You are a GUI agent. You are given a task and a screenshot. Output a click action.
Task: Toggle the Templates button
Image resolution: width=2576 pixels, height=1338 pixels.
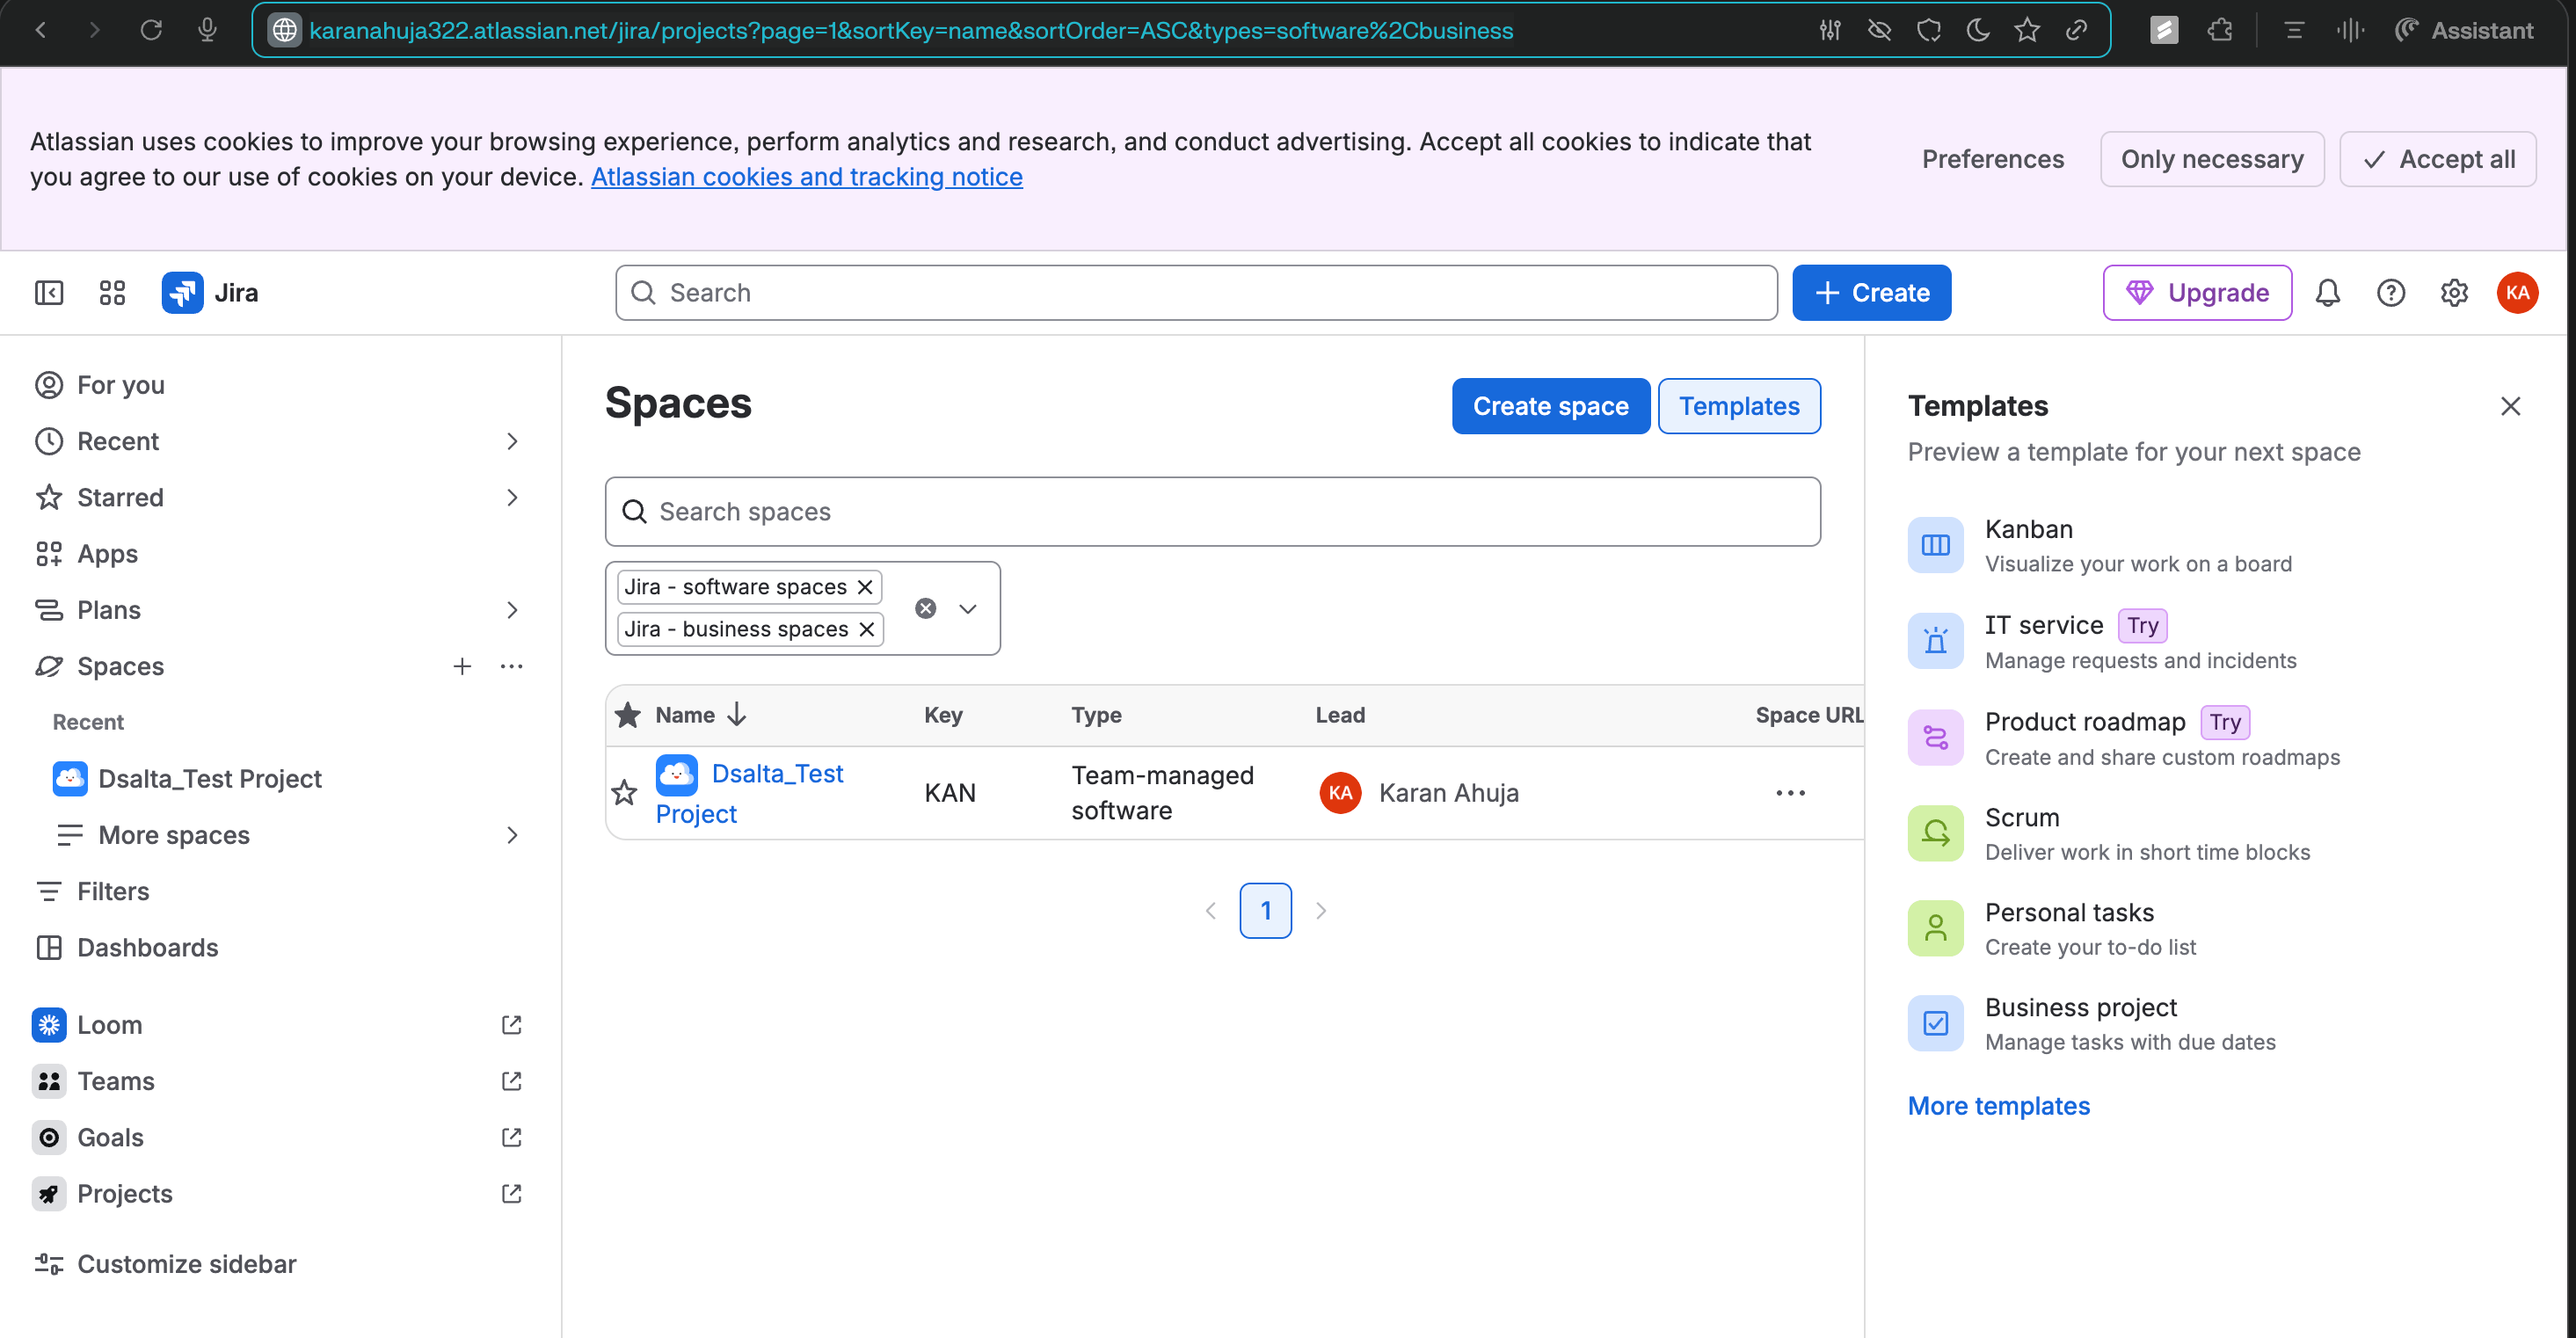[1739, 406]
